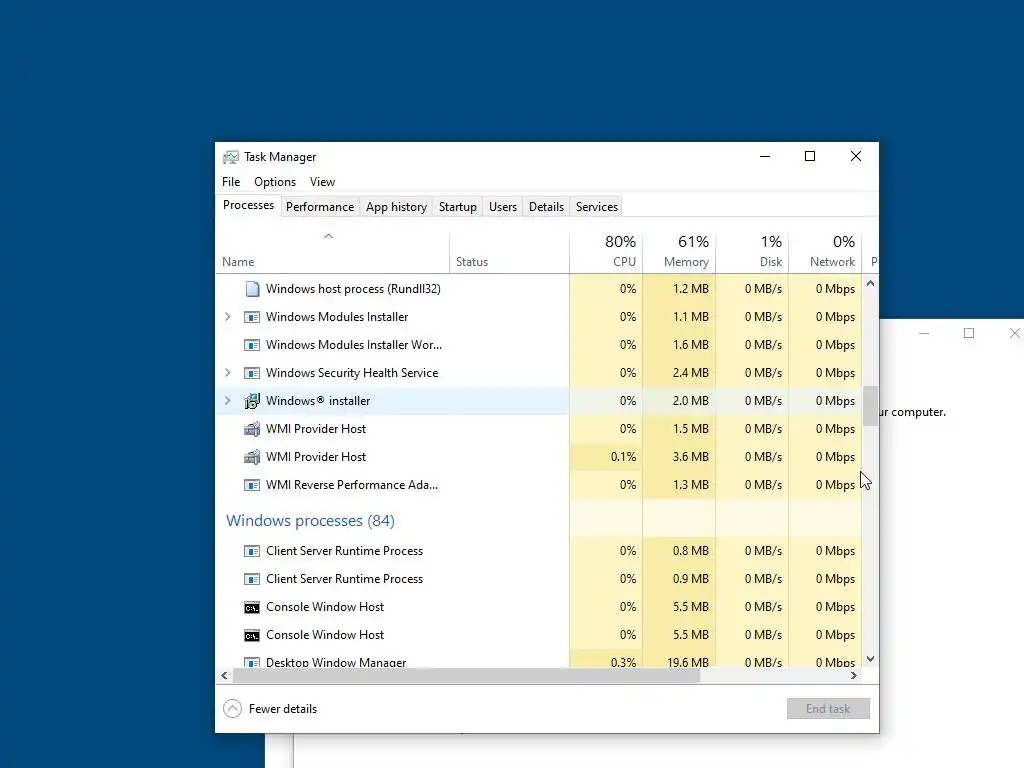1024x768 pixels.
Task: Click the vertical scrollbar thumb
Action: pyautogui.click(x=870, y=406)
